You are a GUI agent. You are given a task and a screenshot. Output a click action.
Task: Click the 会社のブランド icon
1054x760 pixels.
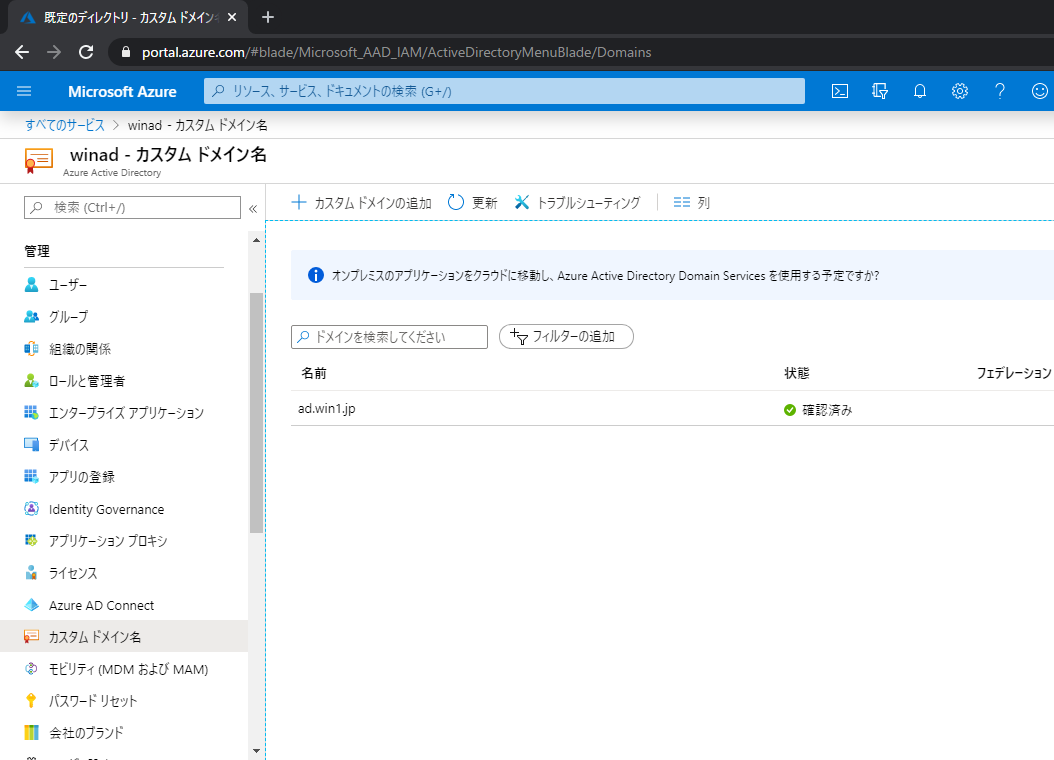[32, 732]
